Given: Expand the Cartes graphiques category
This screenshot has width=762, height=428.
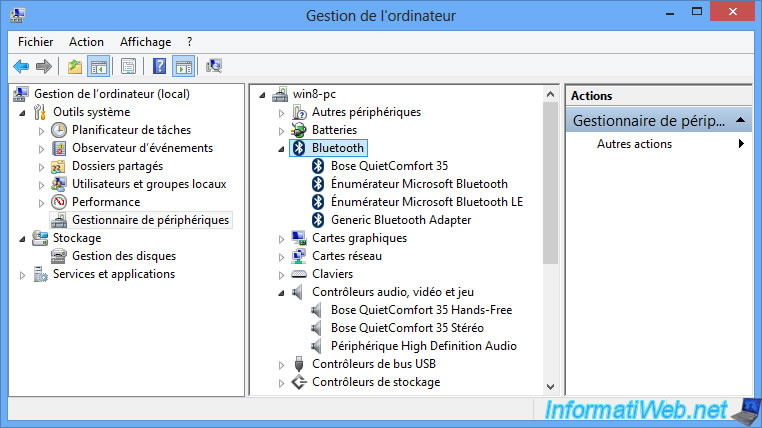Looking at the screenshot, I should [281, 238].
